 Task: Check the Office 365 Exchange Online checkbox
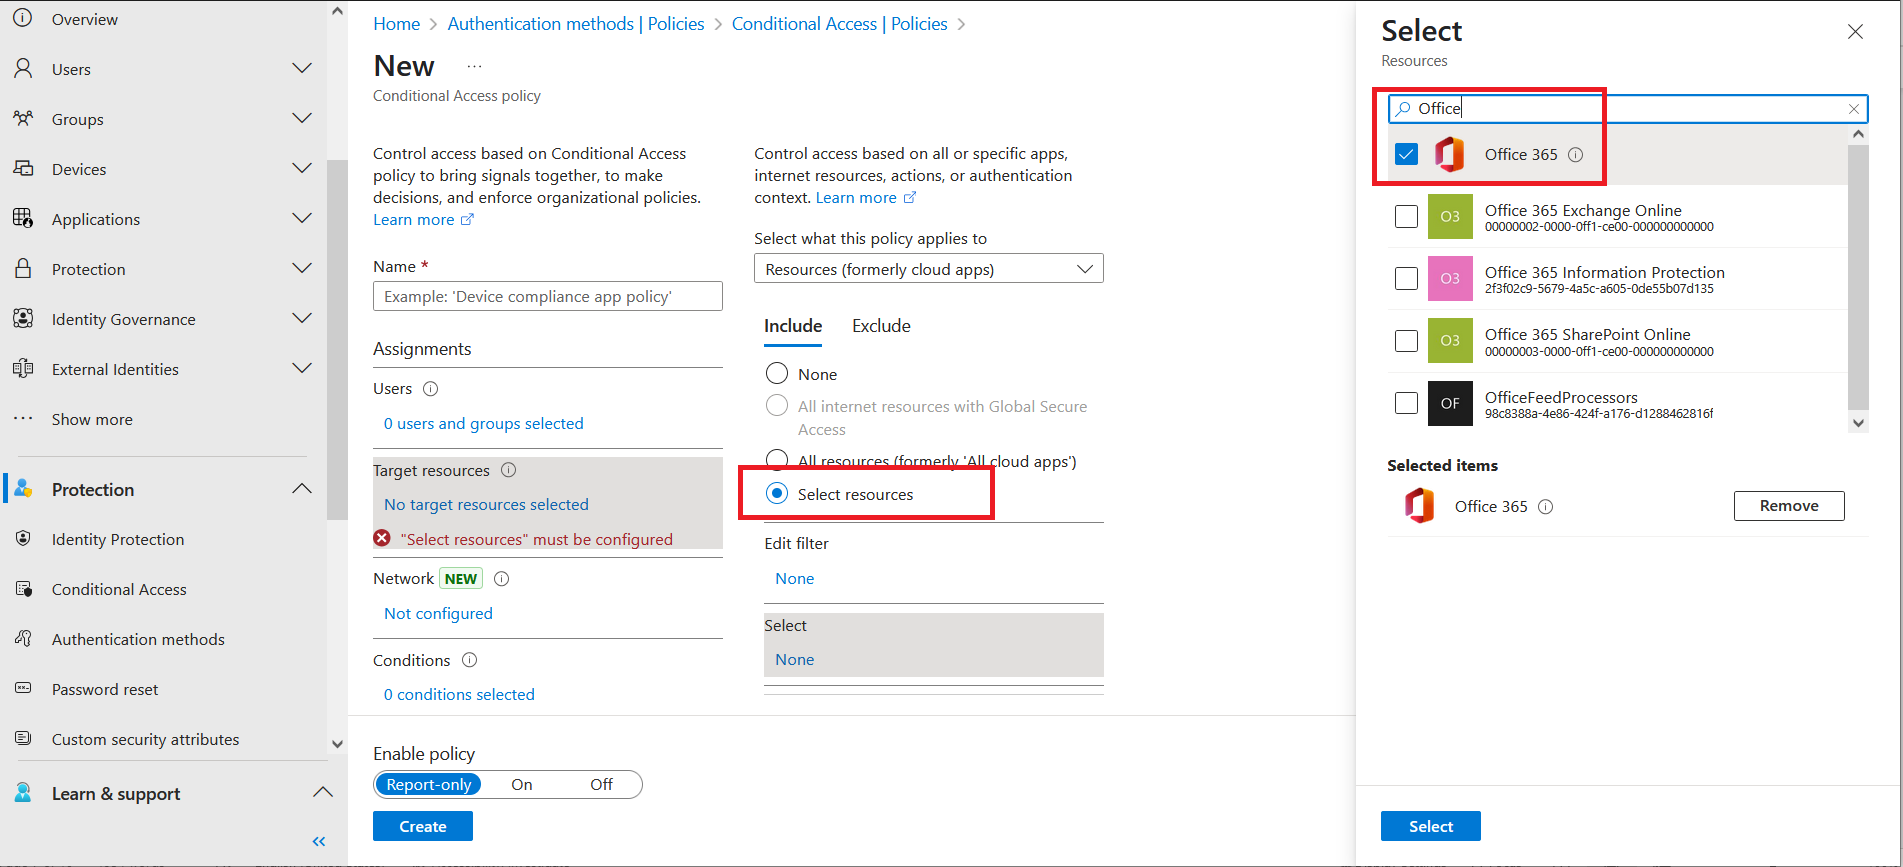pos(1406,217)
